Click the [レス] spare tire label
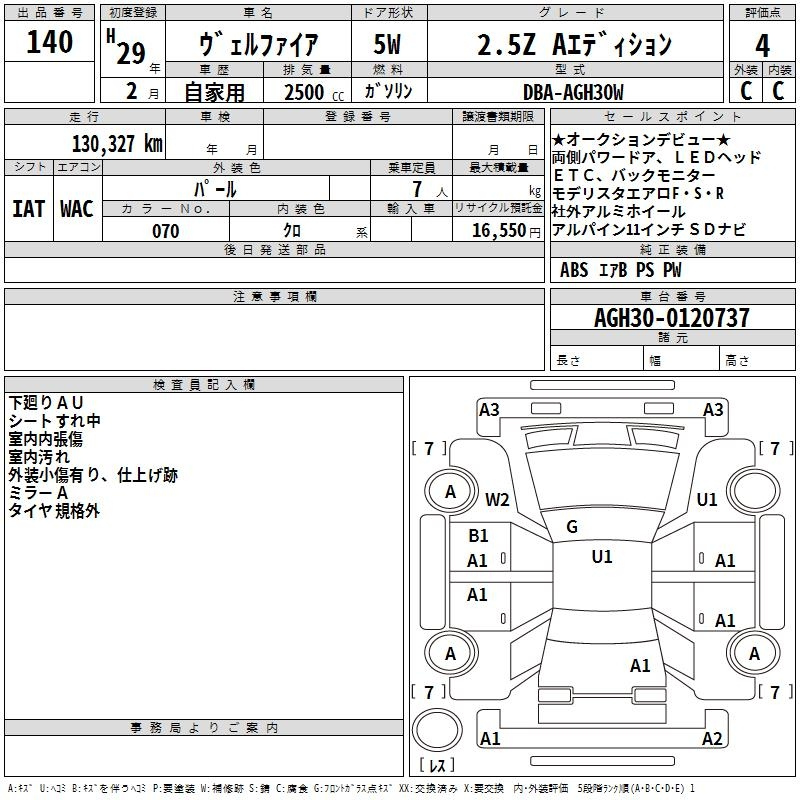 (437, 765)
